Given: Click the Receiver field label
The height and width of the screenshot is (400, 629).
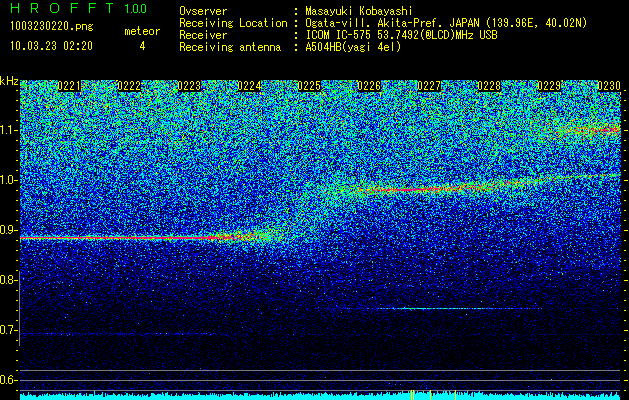Looking at the screenshot, I should pos(203,35).
